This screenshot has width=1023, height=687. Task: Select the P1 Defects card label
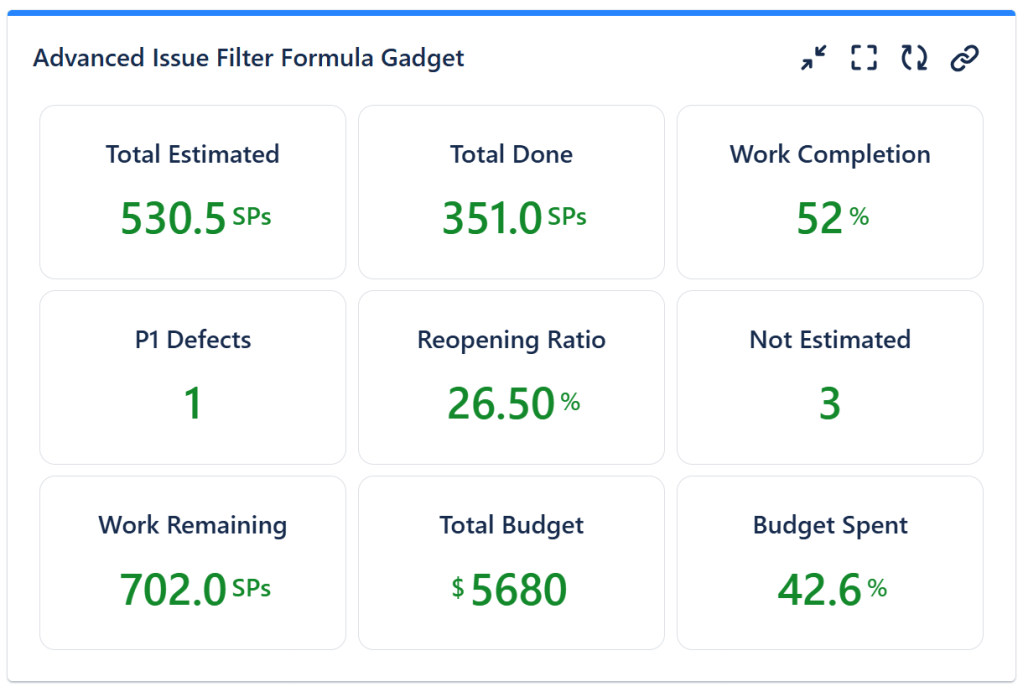coord(192,340)
